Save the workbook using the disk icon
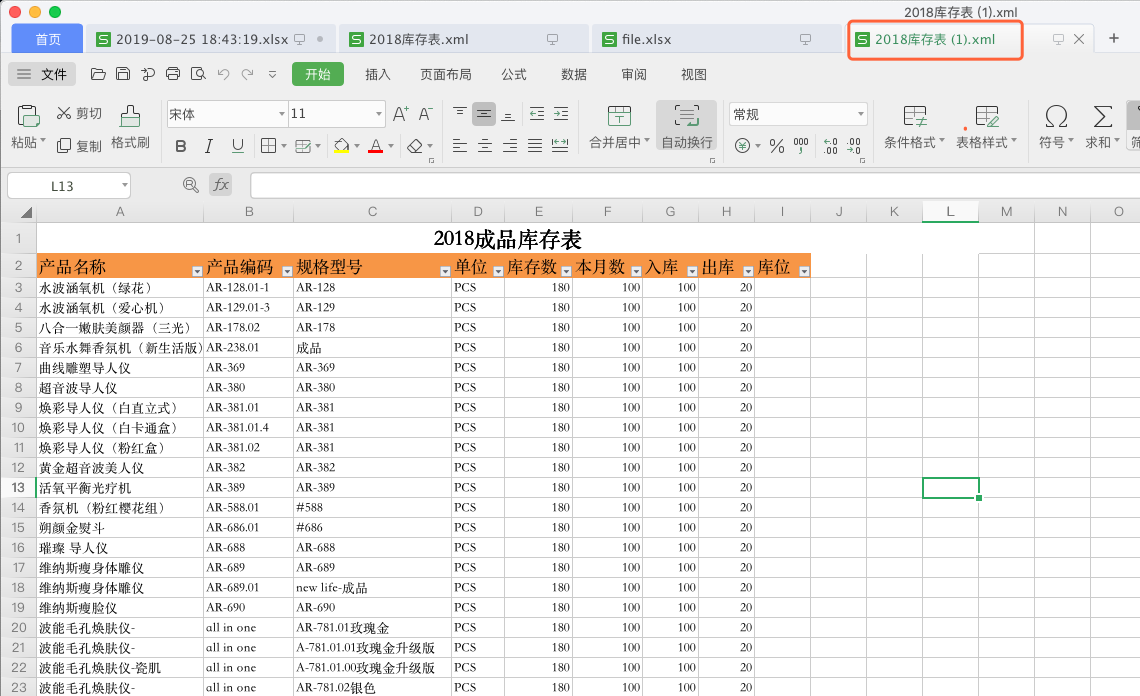The height and width of the screenshot is (696, 1140). pyautogui.click(x=123, y=74)
